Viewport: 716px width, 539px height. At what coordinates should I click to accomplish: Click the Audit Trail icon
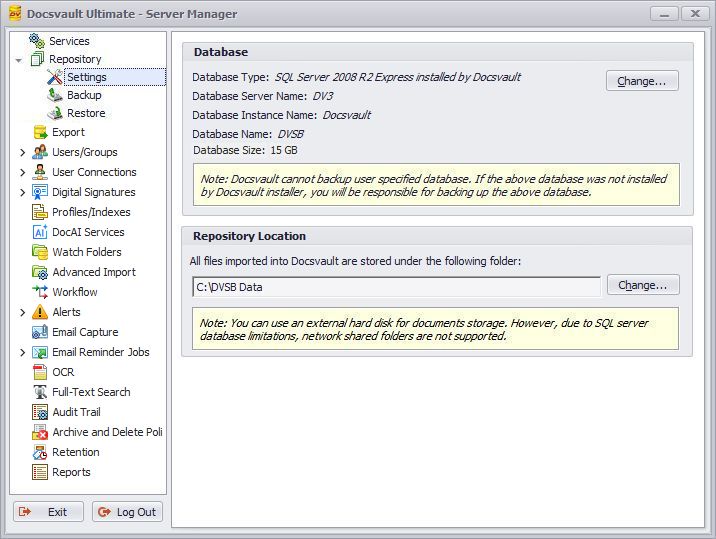point(40,412)
